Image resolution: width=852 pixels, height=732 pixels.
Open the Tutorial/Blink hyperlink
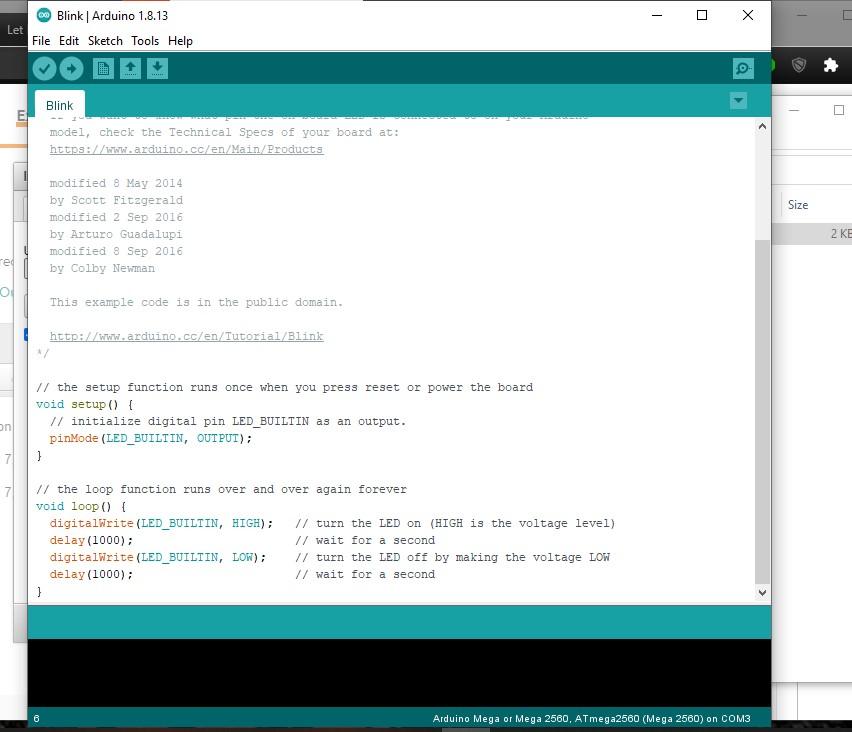(186, 336)
